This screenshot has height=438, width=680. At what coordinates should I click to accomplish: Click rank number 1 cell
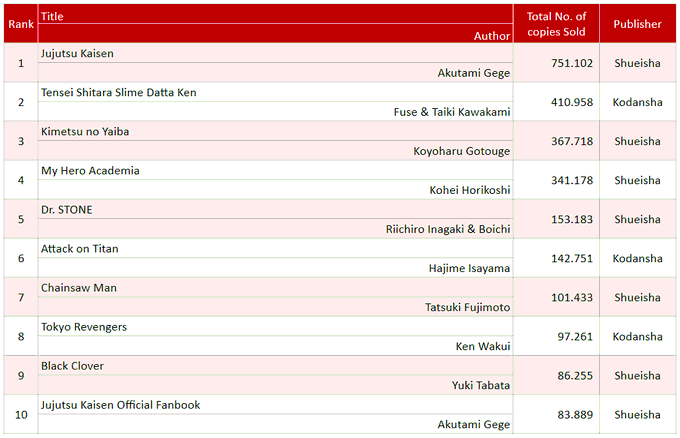pos(21,63)
